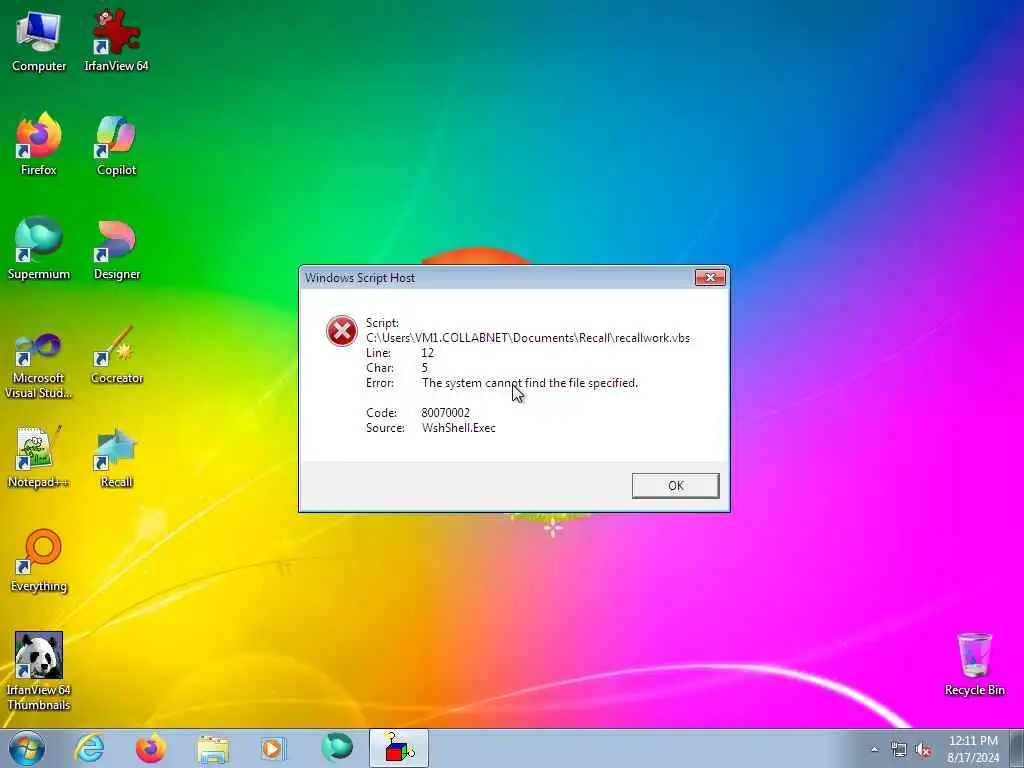
Task: Open Windows Explorer folder from the taskbar
Action: 213,748
